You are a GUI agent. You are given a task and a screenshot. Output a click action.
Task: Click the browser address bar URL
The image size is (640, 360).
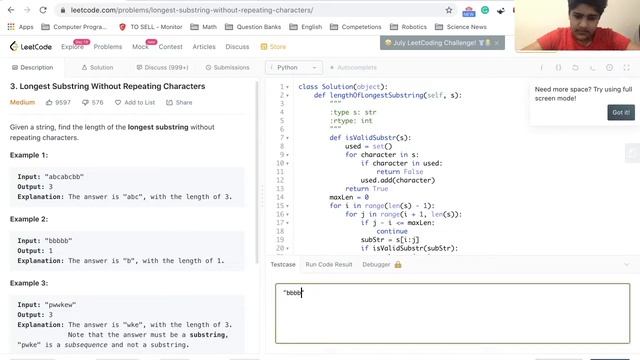(x=192, y=10)
